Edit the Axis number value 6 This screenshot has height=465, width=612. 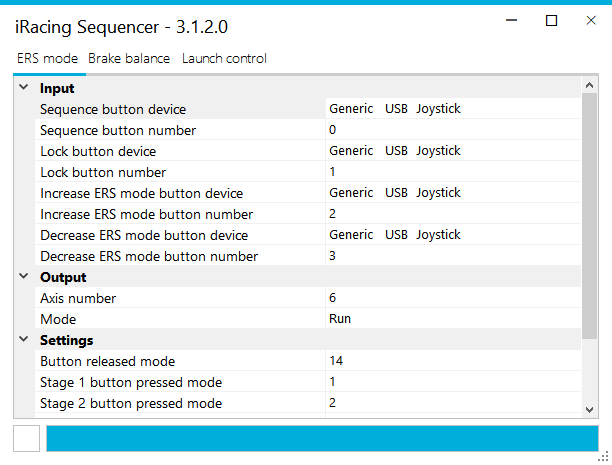point(453,298)
